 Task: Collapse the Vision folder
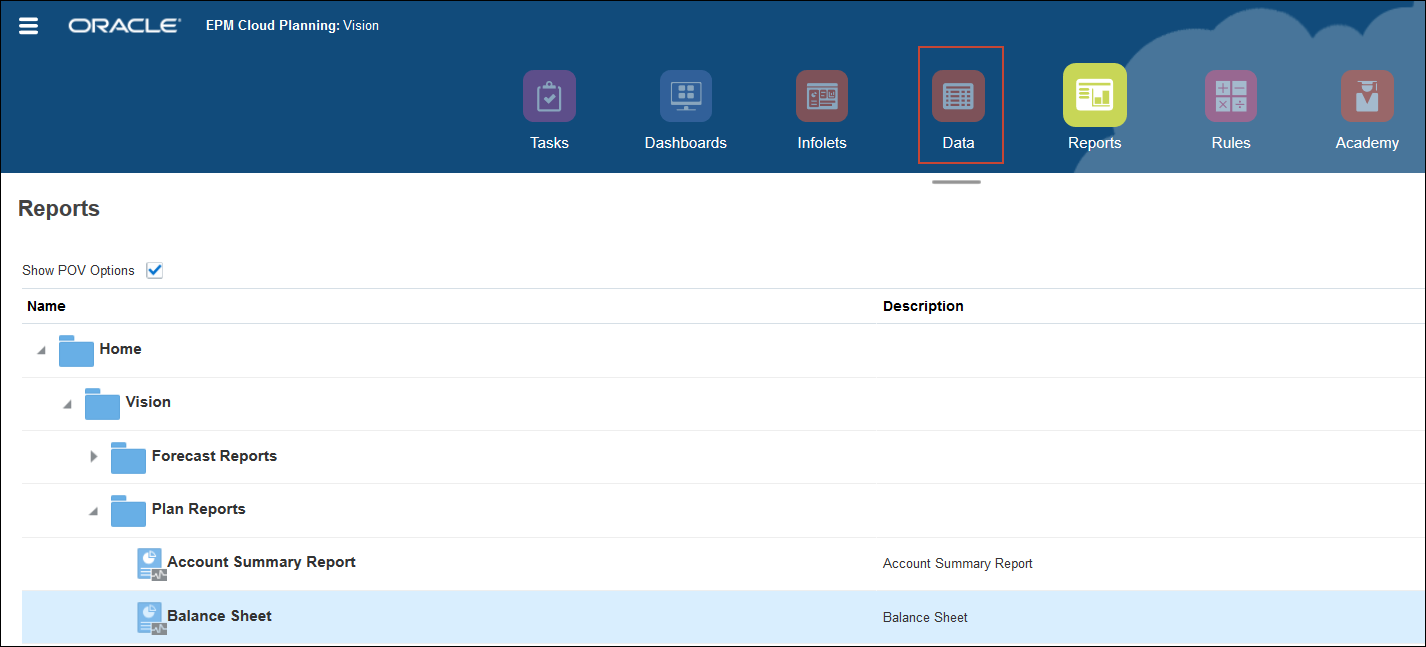[67, 404]
